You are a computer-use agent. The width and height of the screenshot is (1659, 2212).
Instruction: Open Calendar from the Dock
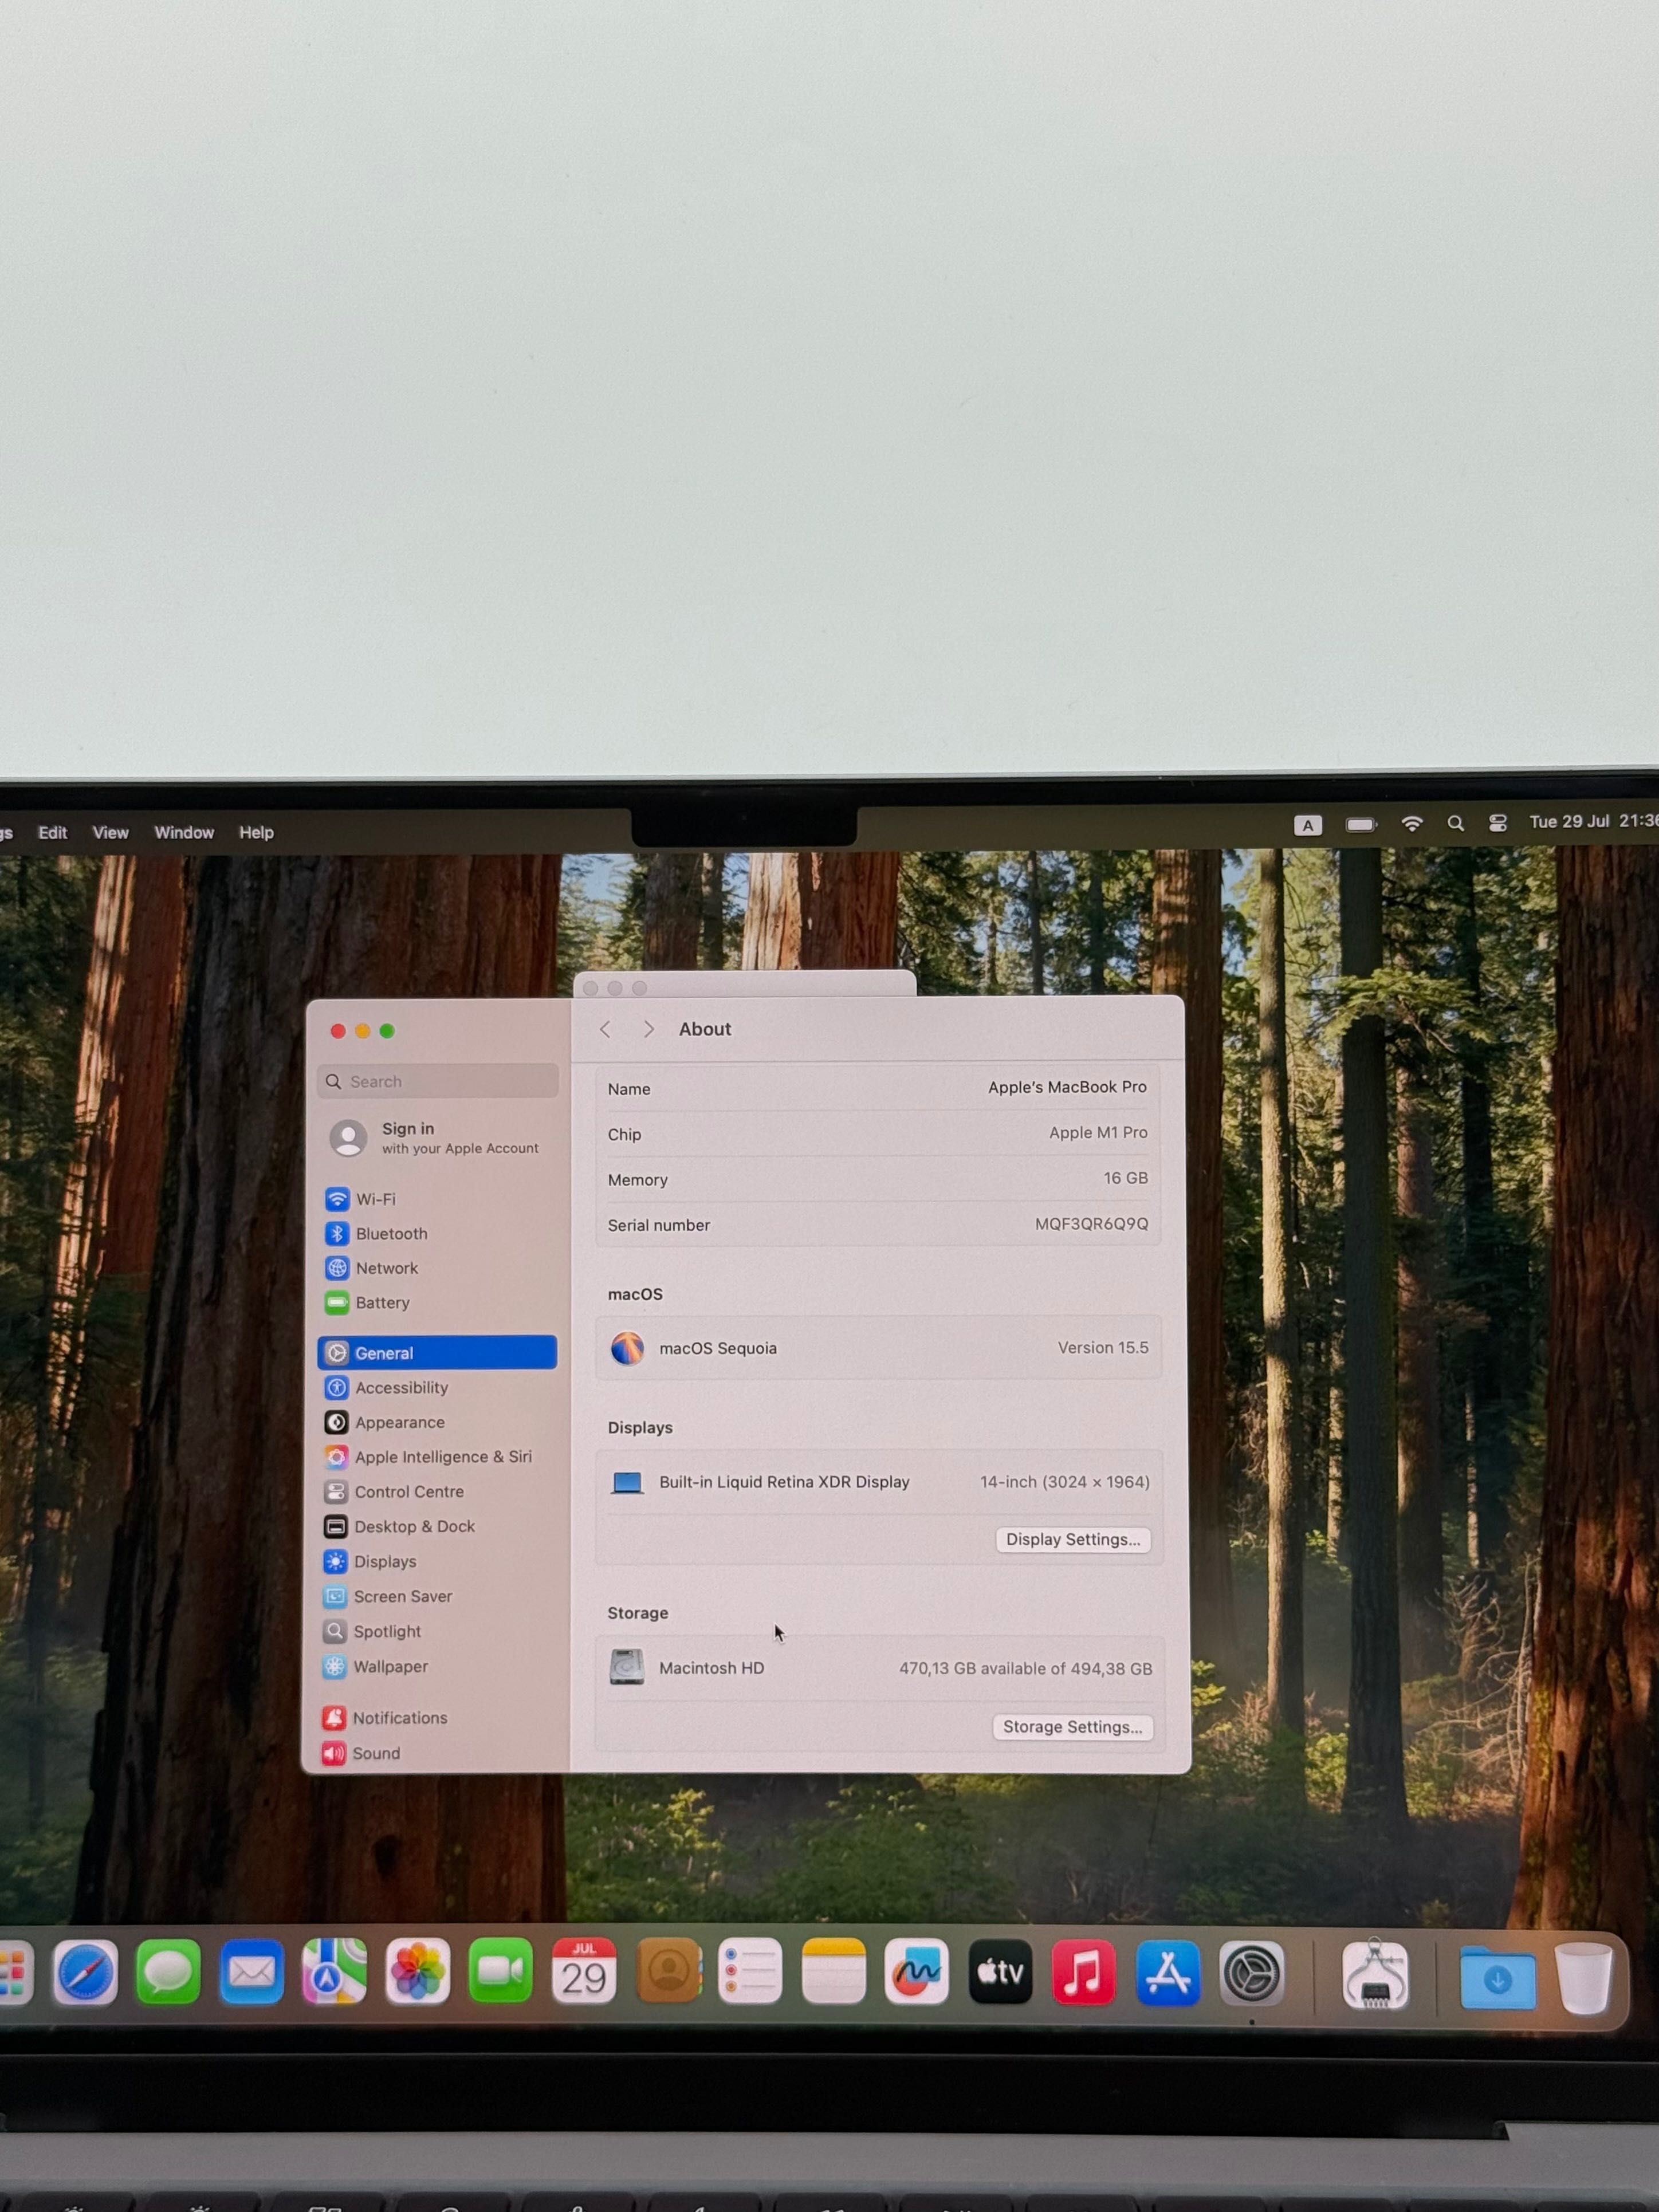coord(584,1972)
